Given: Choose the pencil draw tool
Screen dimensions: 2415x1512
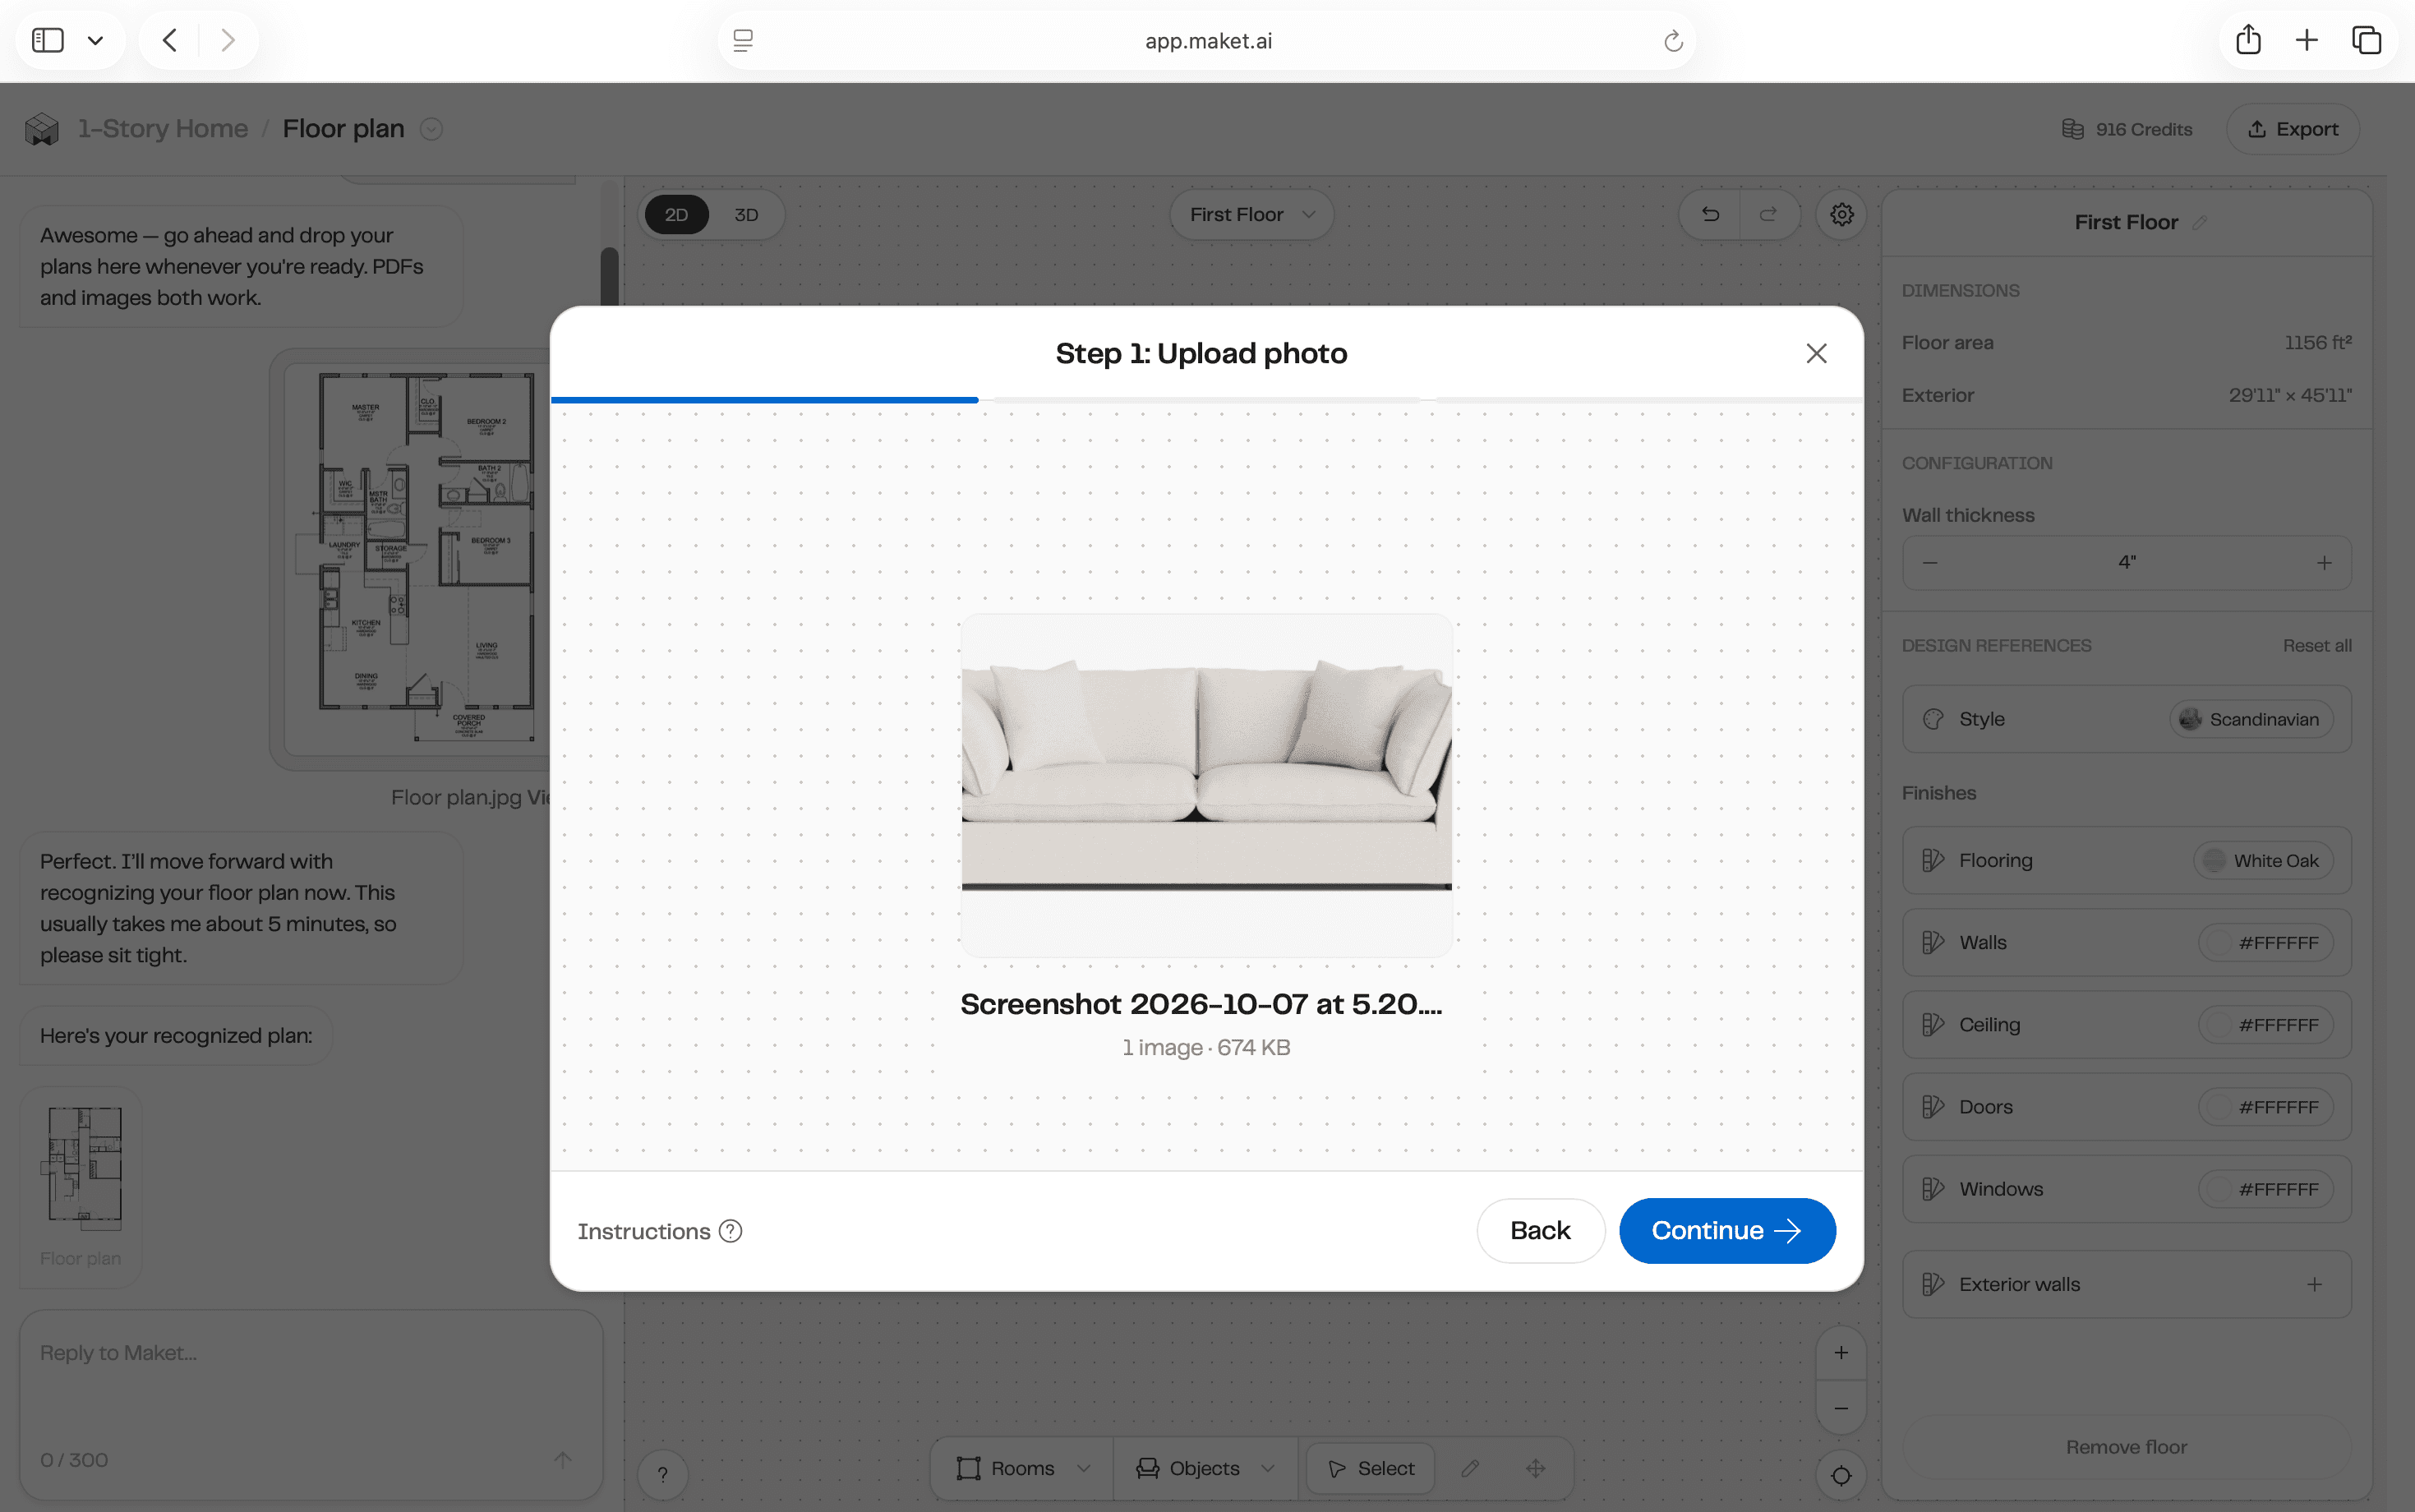Looking at the screenshot, I should (x=1470, y=1468).
